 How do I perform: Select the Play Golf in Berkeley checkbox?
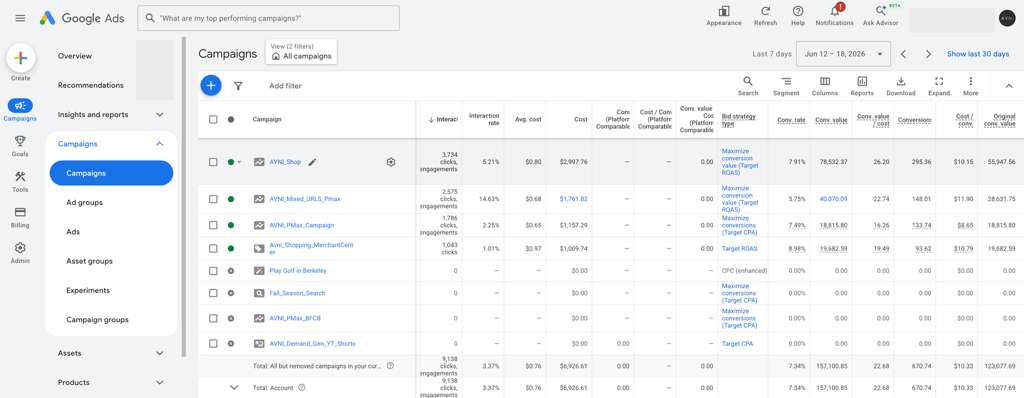point(213,271)
